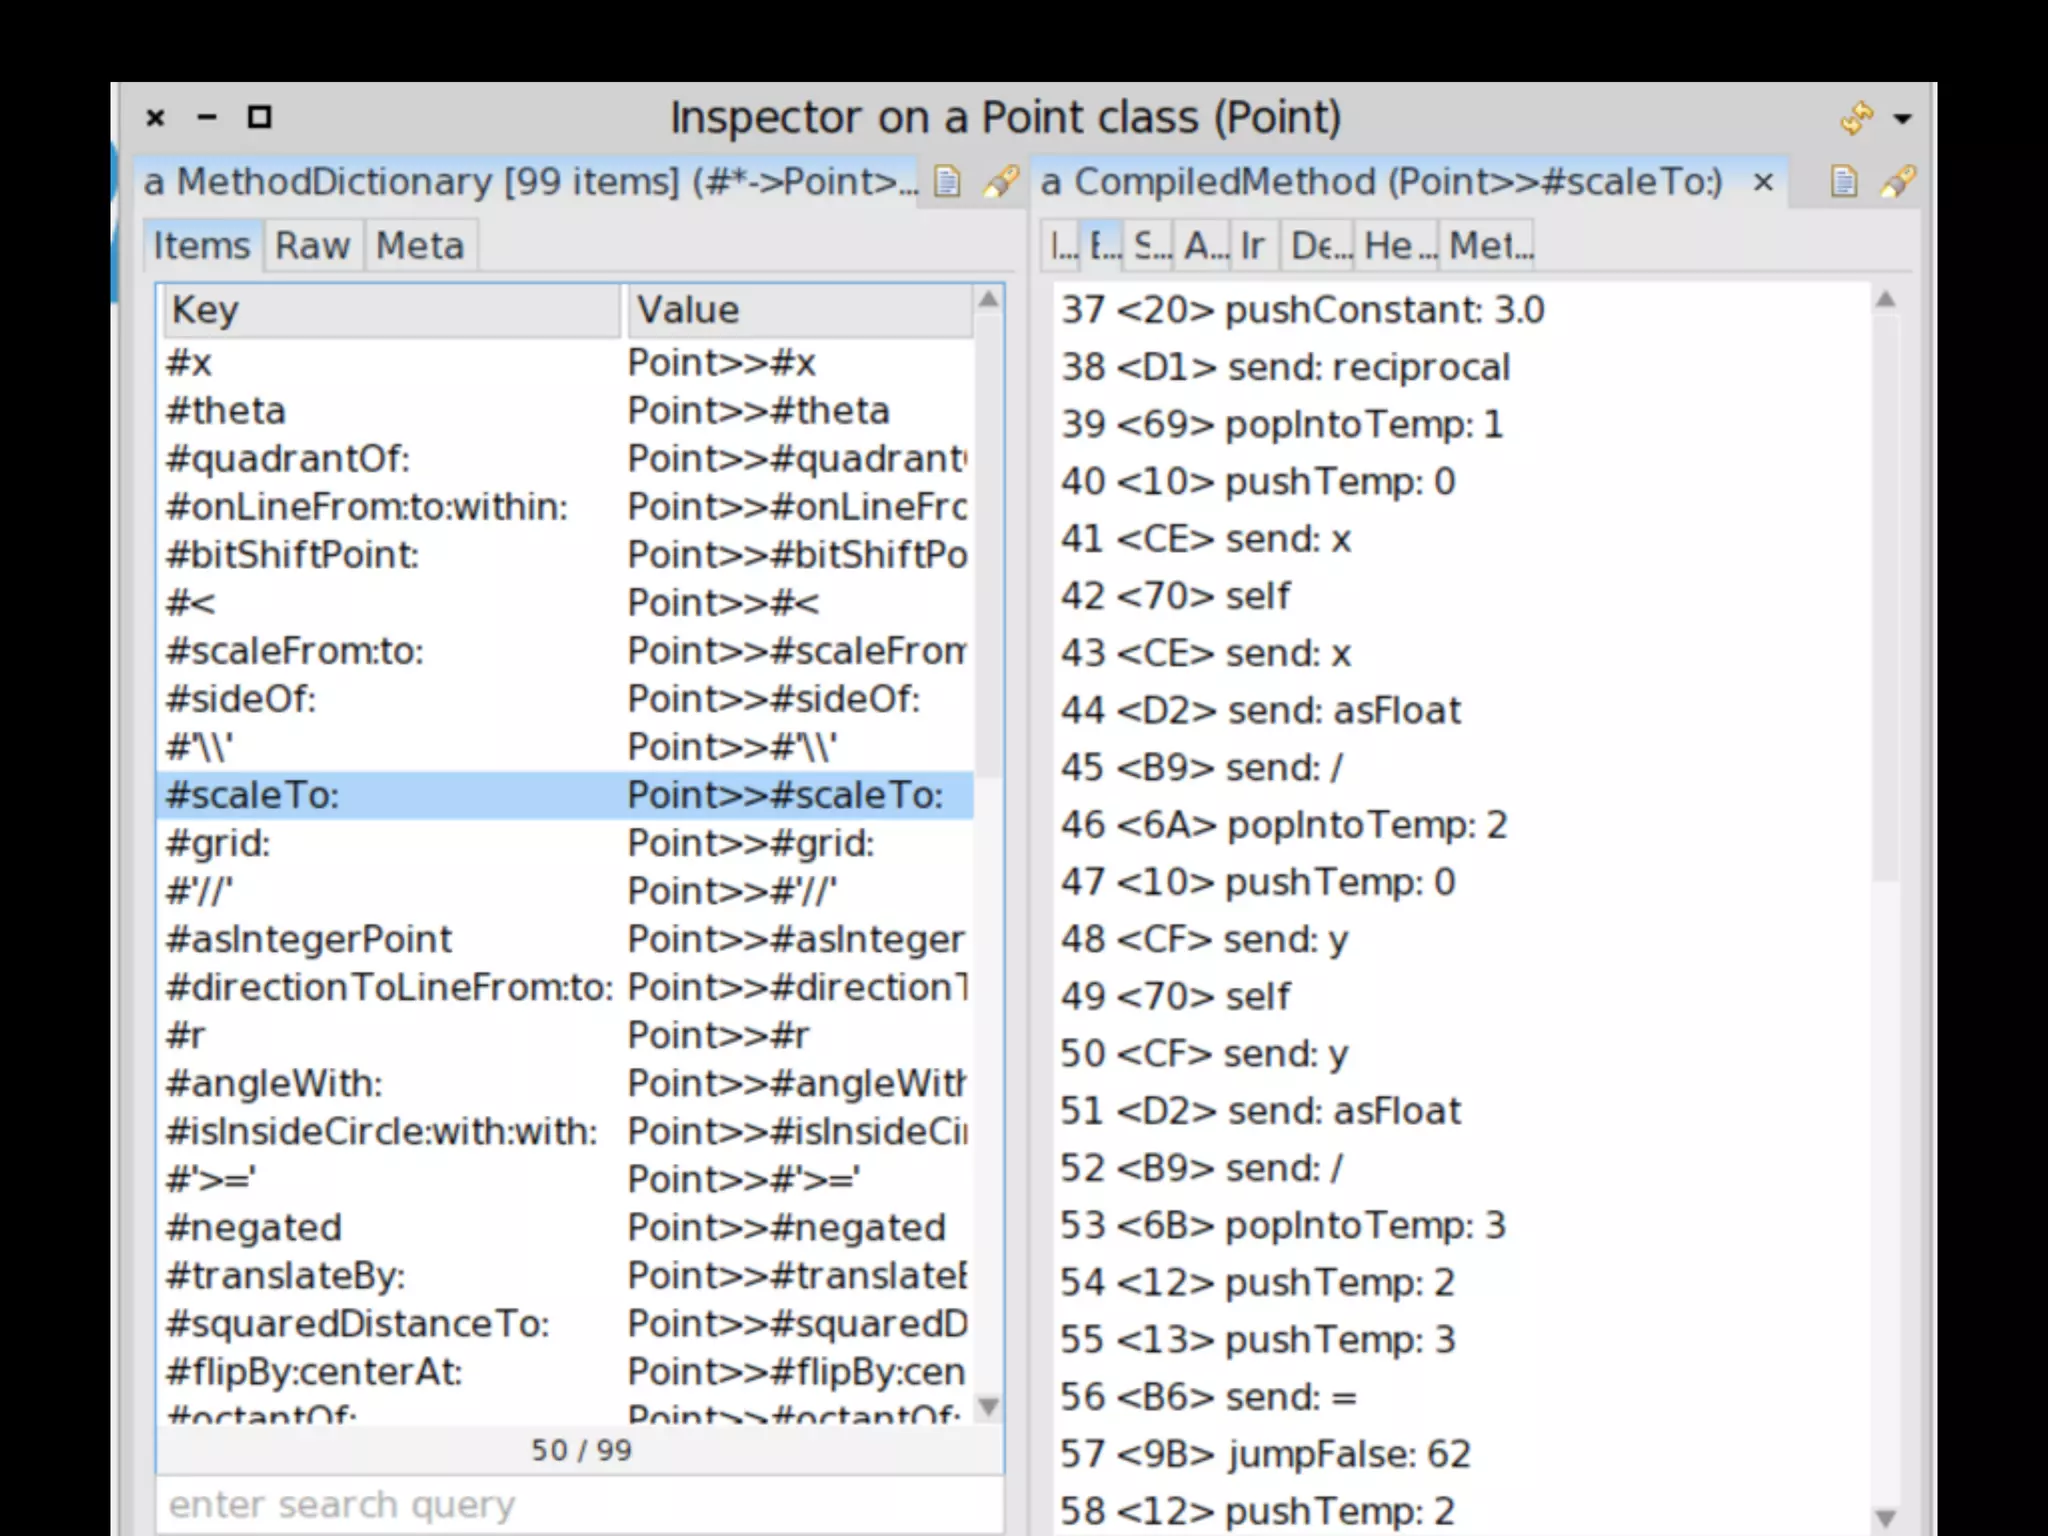Select the #onLineFrom:to:within: key row
2048x1536 pixels.
(x=565, y=507)
